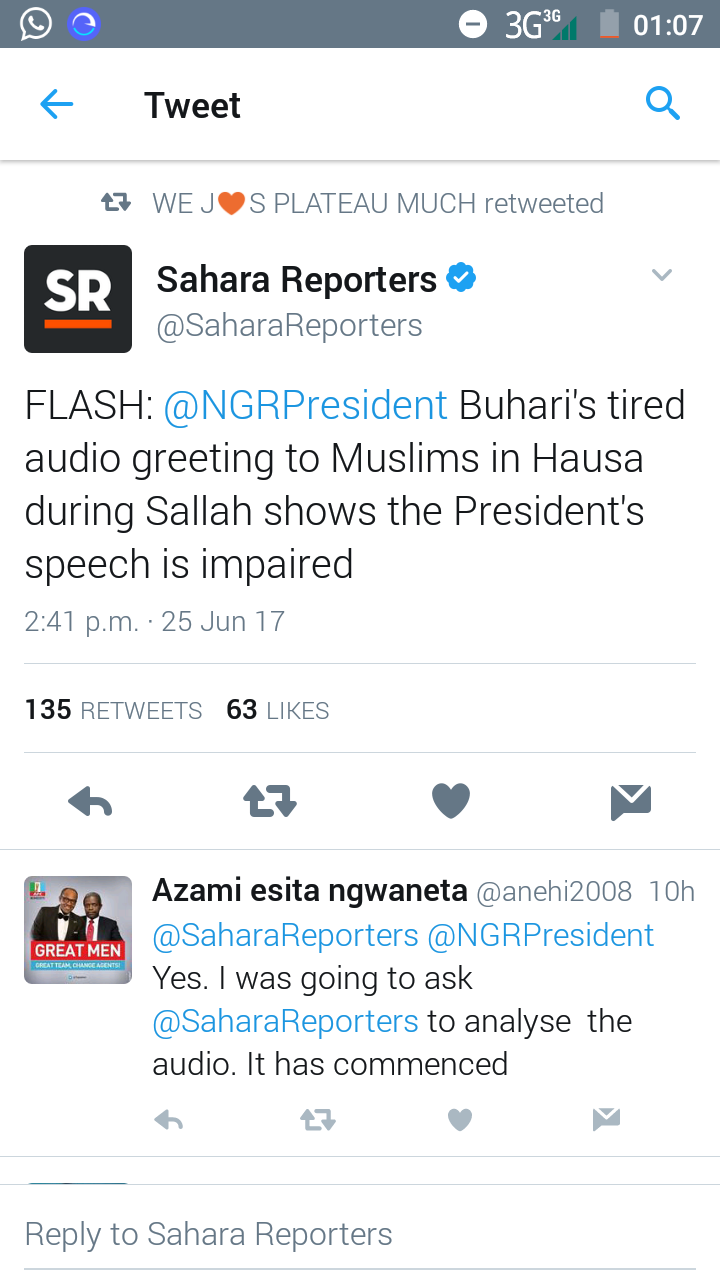Expand the tweet options chevron
This screenshot has height=1280, width=720.
point(662,275)
